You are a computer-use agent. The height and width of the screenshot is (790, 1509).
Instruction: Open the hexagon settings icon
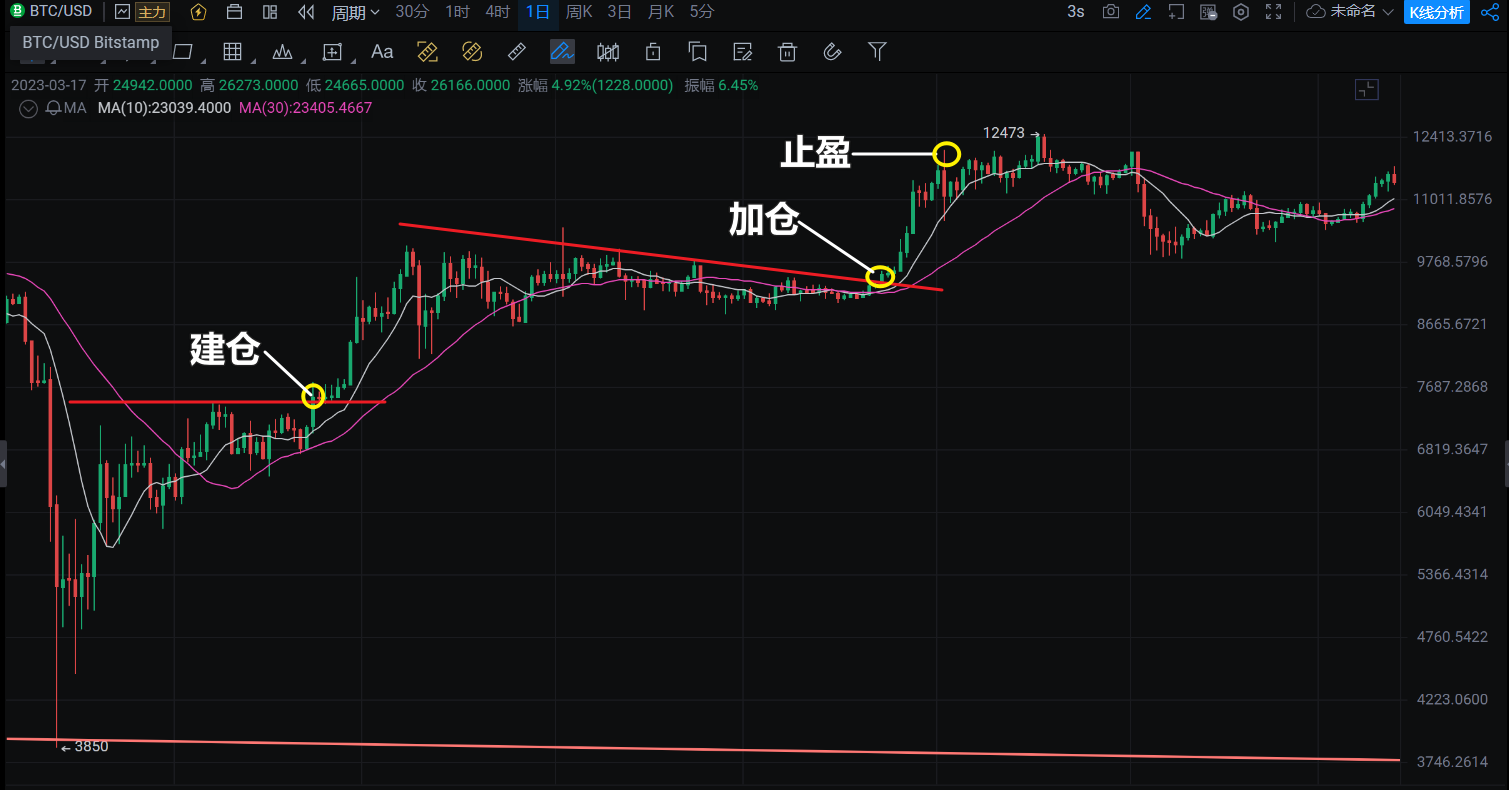(1241, 12)
